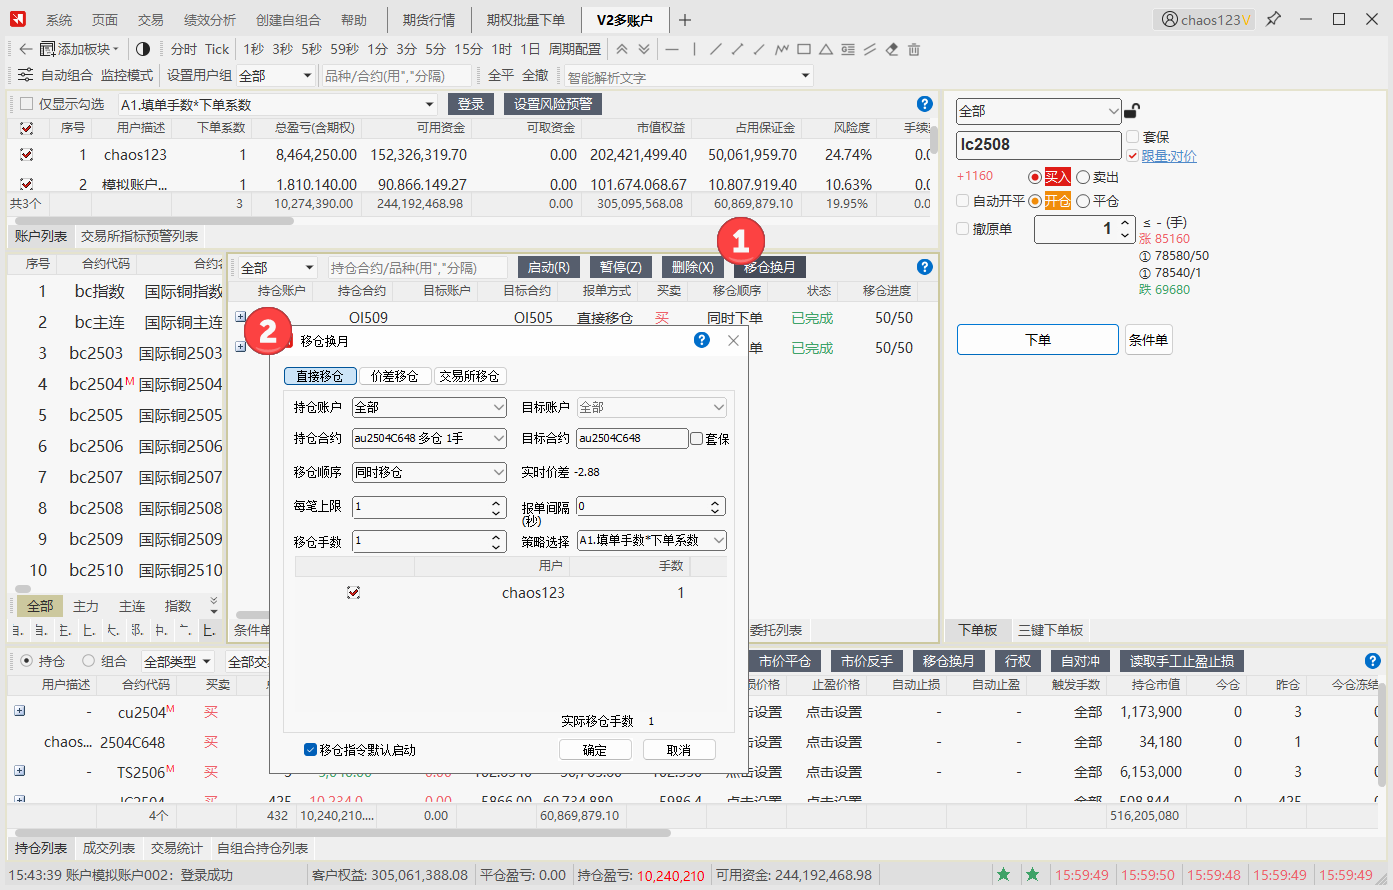Open the 全部类型 dropdown in positions panel

pyautogui.click(x=177, y=661)
